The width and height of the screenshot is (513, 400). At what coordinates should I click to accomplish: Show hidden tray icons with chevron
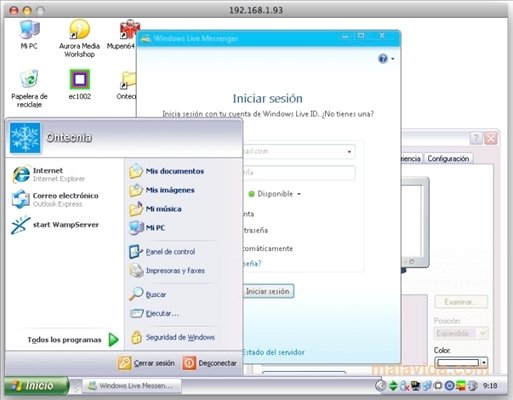point(380,386)
